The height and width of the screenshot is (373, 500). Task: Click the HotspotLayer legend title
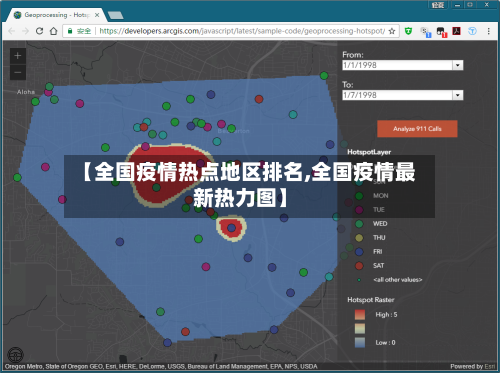tap(369, 152)
